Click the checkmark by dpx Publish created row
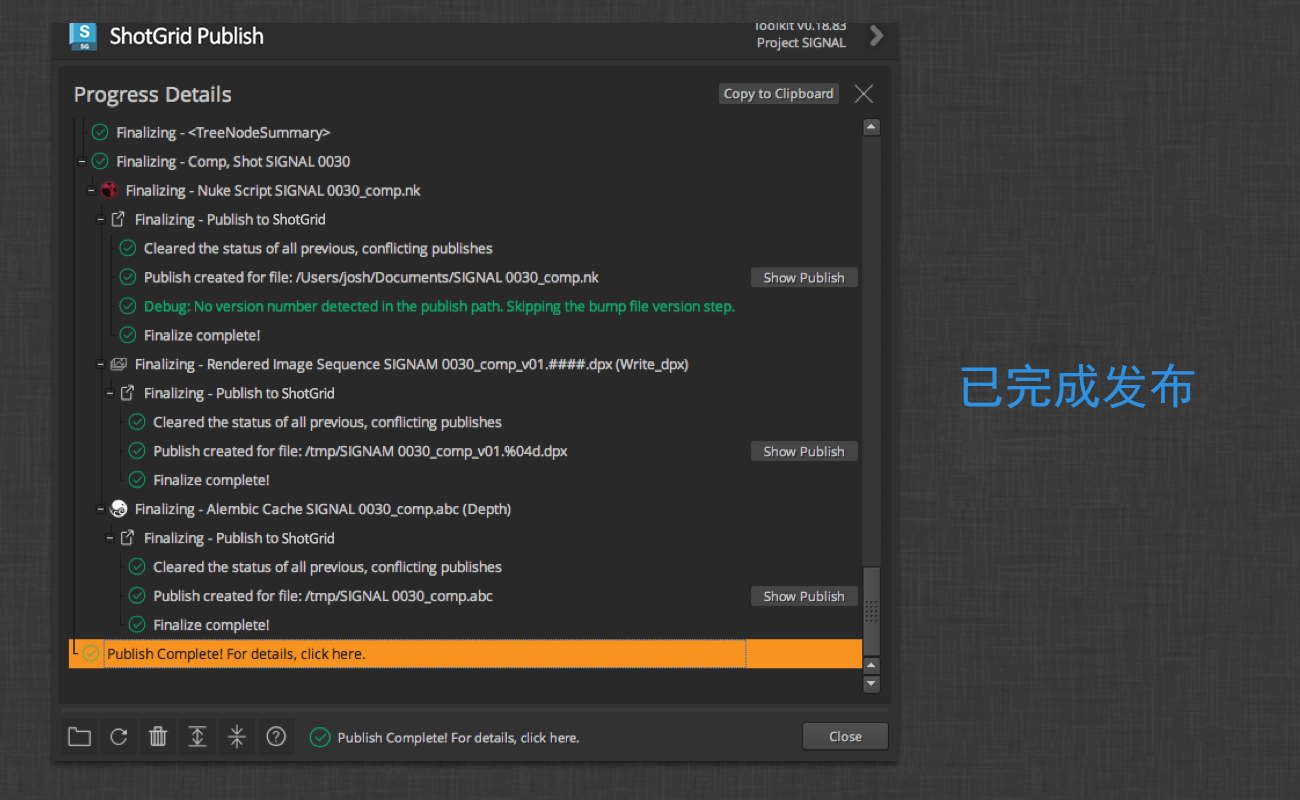 (137, 451)
